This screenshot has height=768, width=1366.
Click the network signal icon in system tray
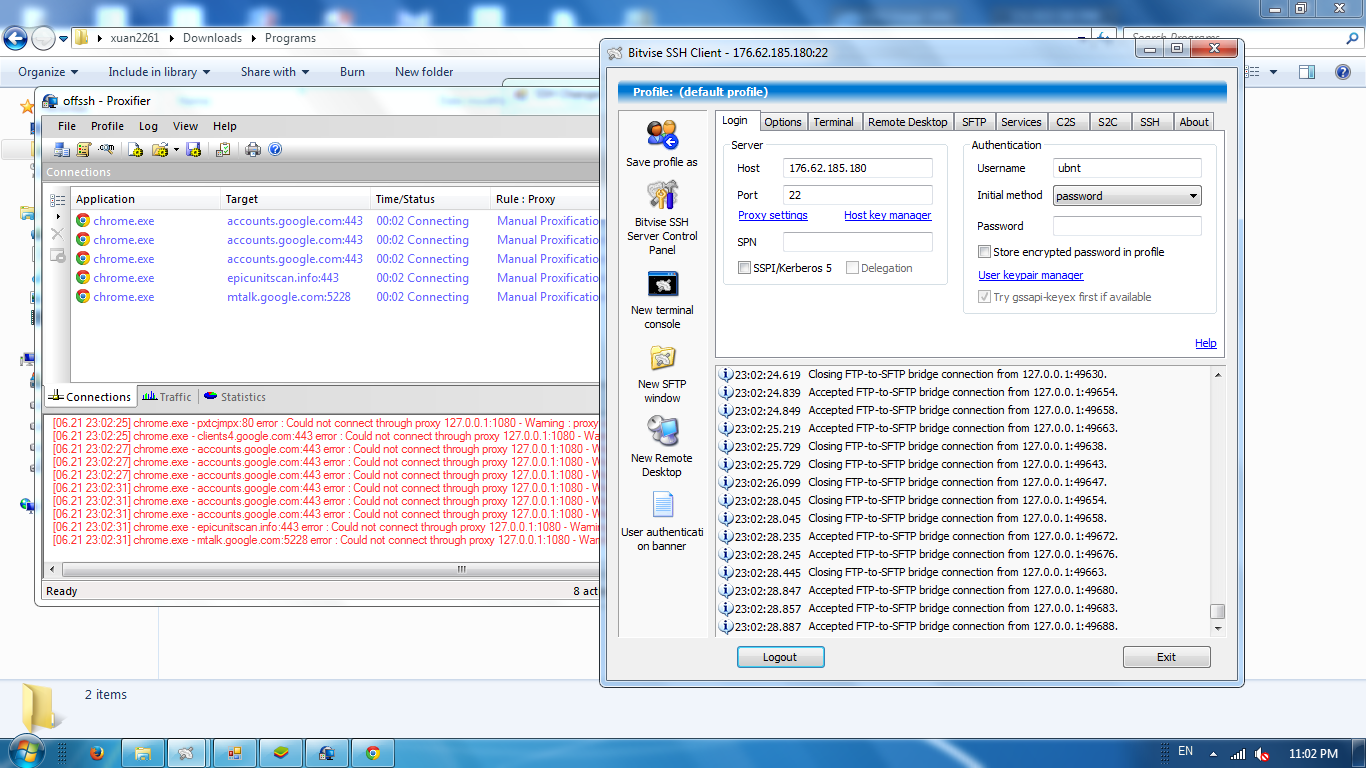tap(1238, 753)
